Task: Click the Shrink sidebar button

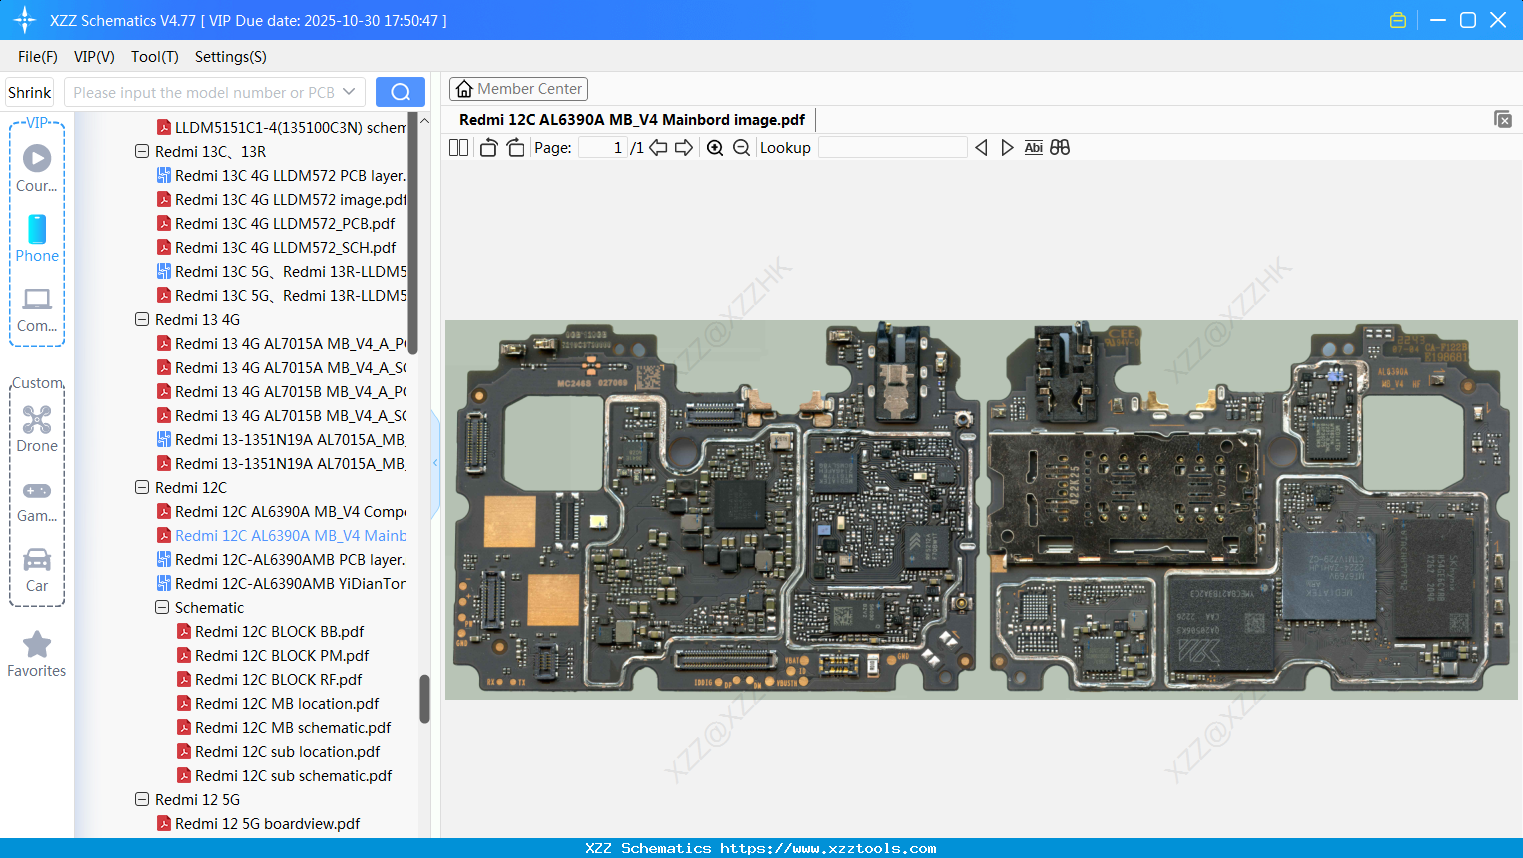Action: (29, 91)
